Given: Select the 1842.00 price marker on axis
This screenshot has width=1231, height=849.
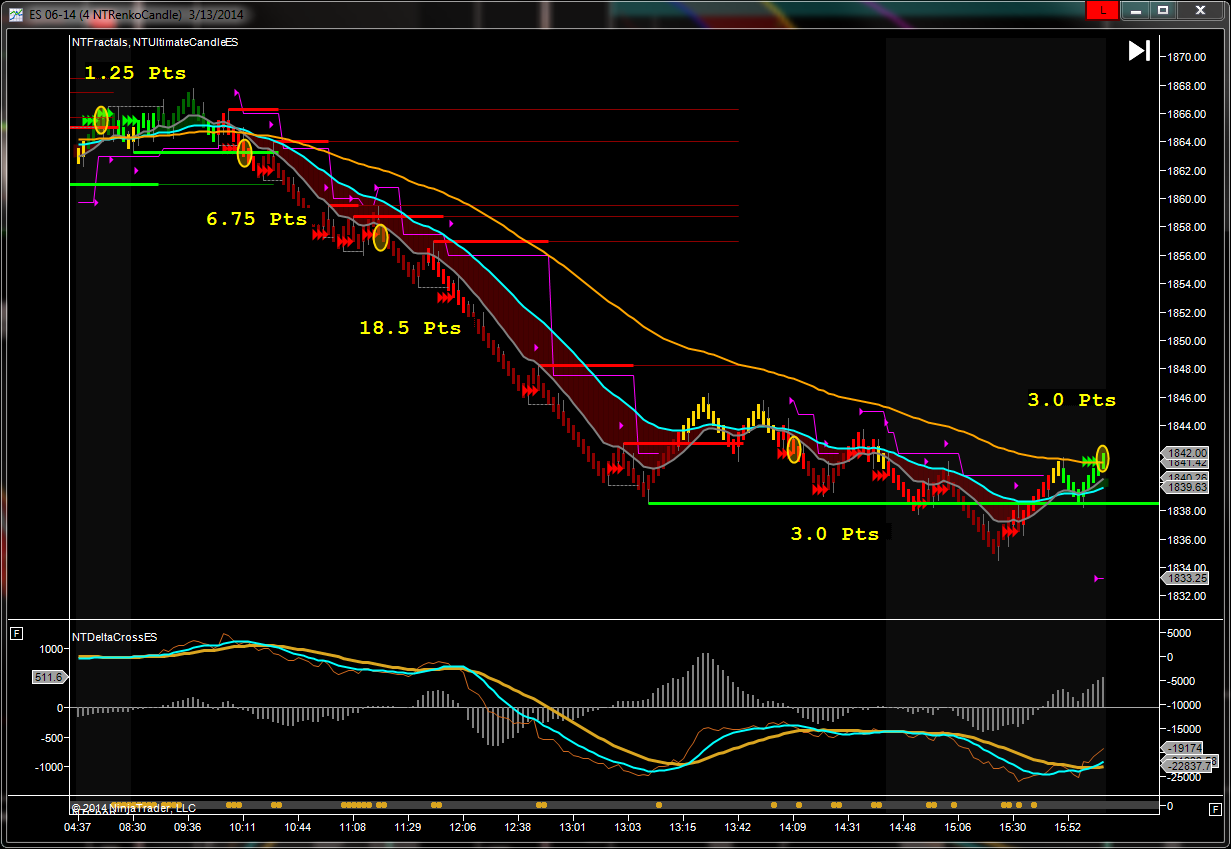Looking at the screenshot, I should [x=1185, y=453].
